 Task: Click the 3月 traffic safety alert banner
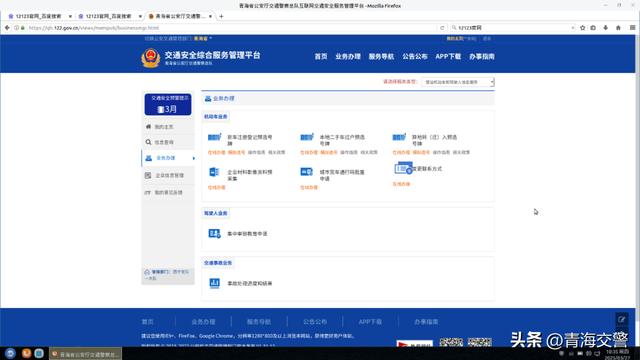[x=168, y=104]
